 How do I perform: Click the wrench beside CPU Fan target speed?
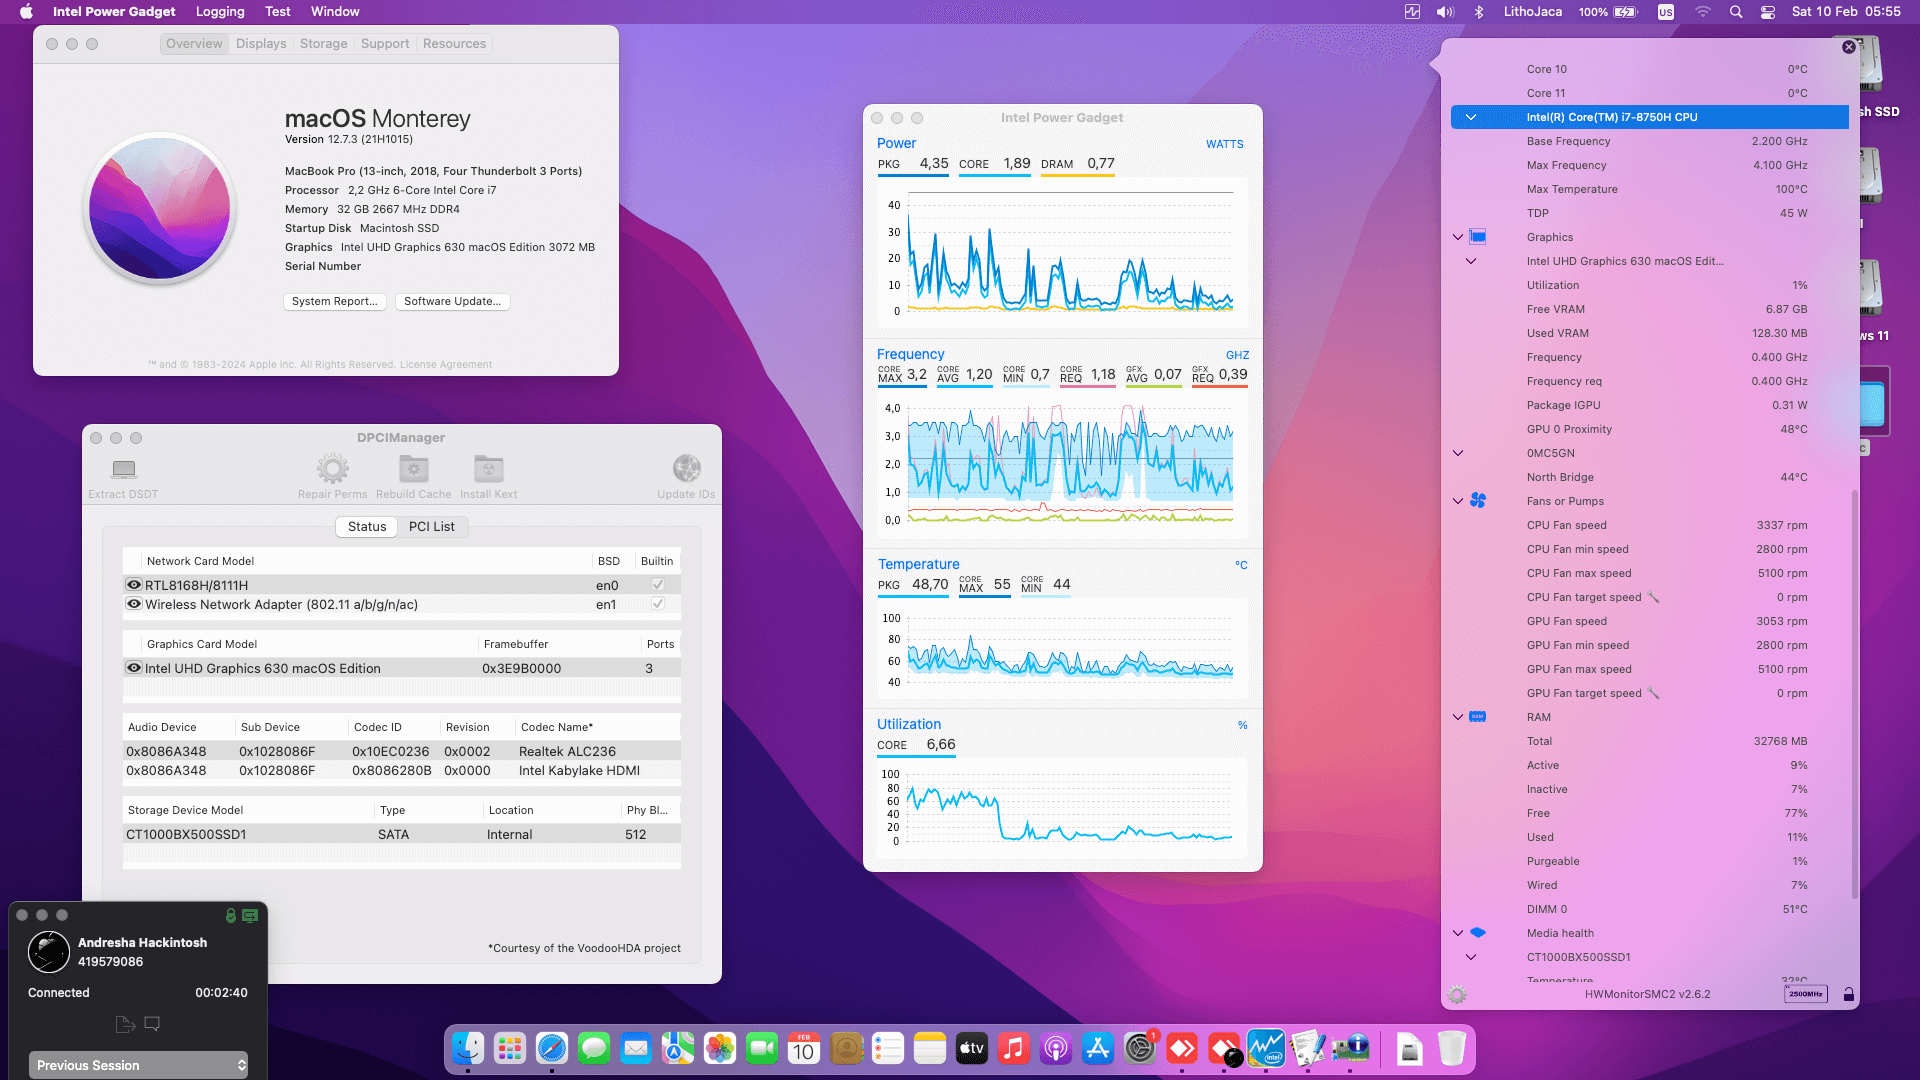(x=1653, y=597)
